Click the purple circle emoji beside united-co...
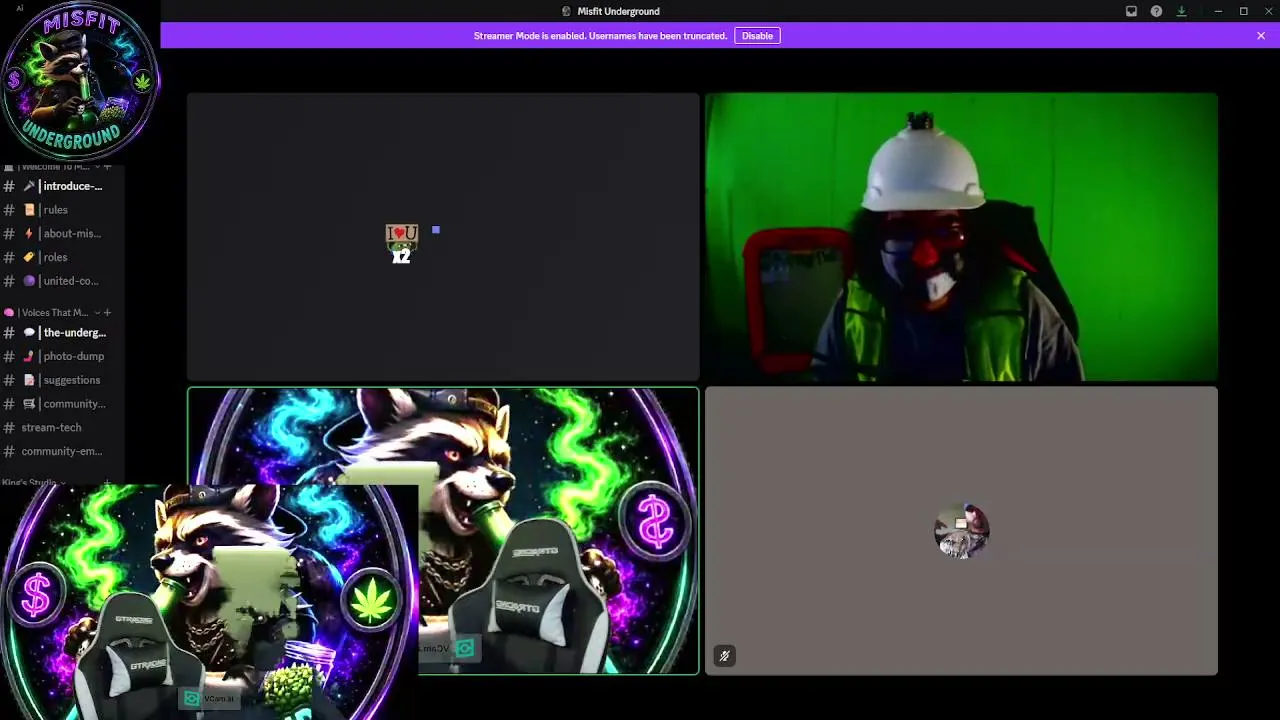 (29, 281)
